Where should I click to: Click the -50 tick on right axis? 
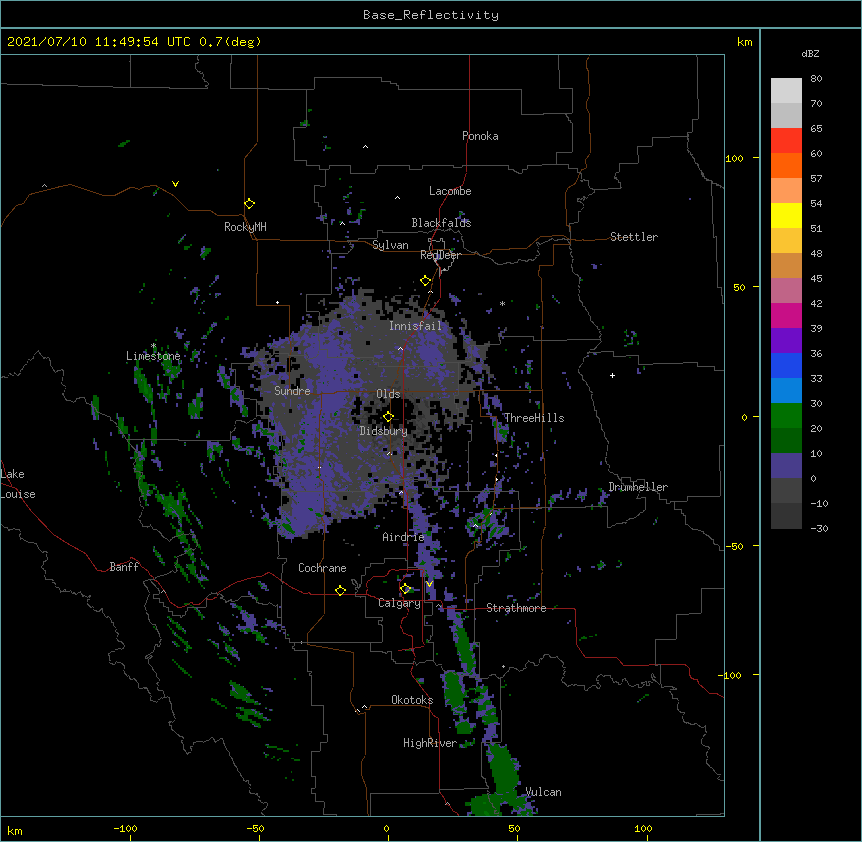(x=734, y=546)
